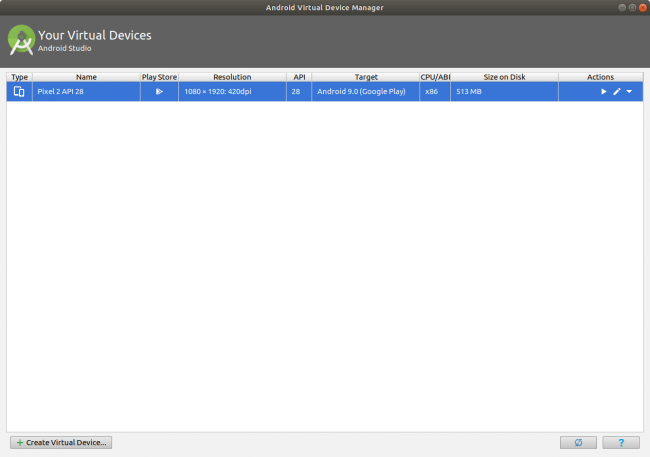Edit the Pixel 2 API 28 device
650x457 pixels.
coord(617,91)
